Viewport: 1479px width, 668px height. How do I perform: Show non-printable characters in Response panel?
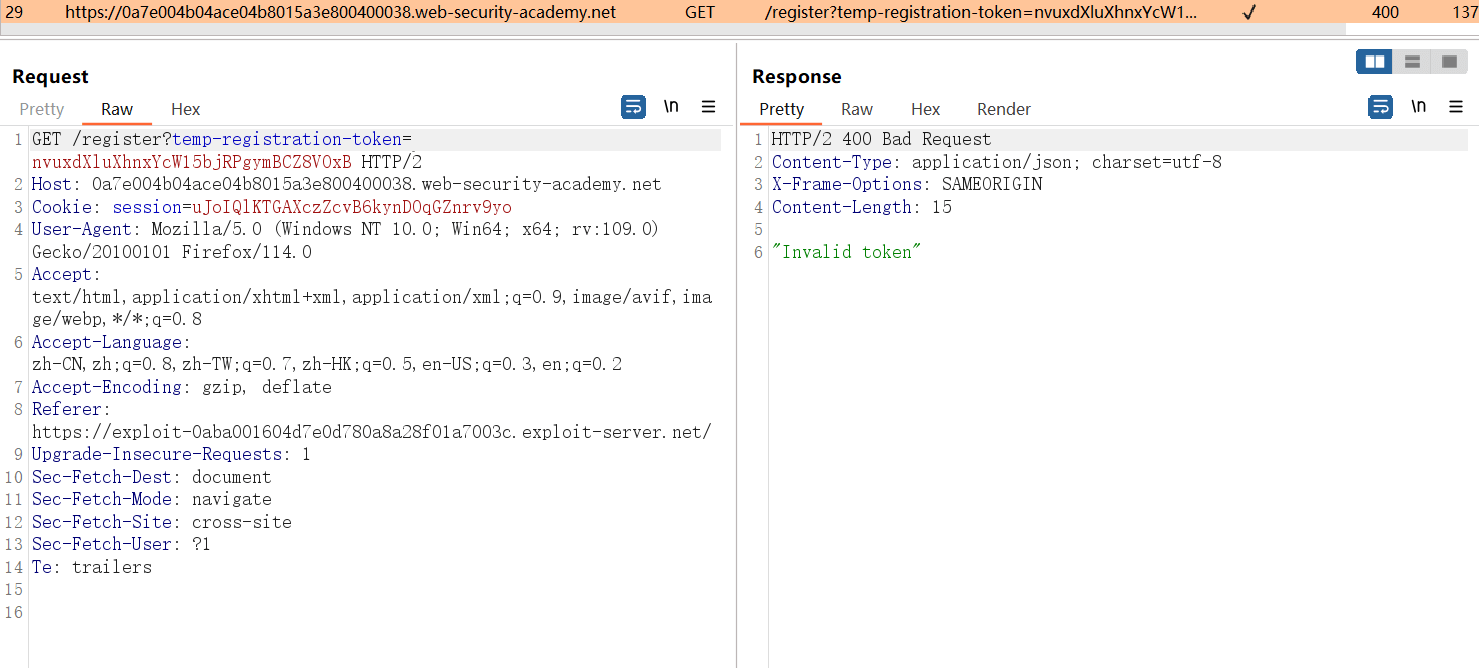point(1418,107)
